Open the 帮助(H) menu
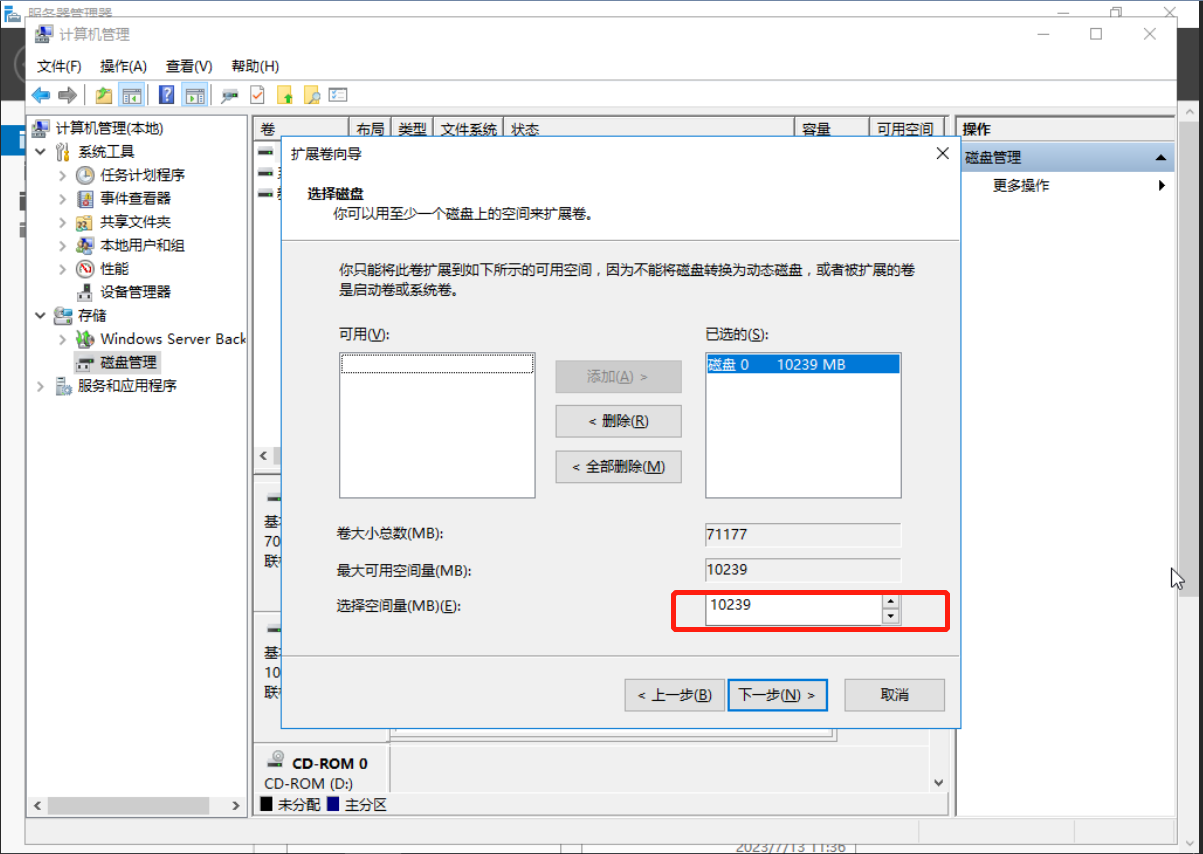The height and width of the screenshot is (854, 1203). coord(255,66)
